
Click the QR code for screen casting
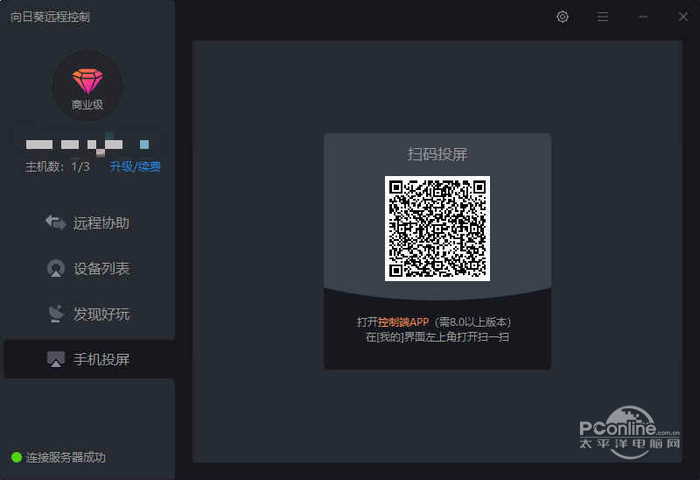[x=438, y=229]
